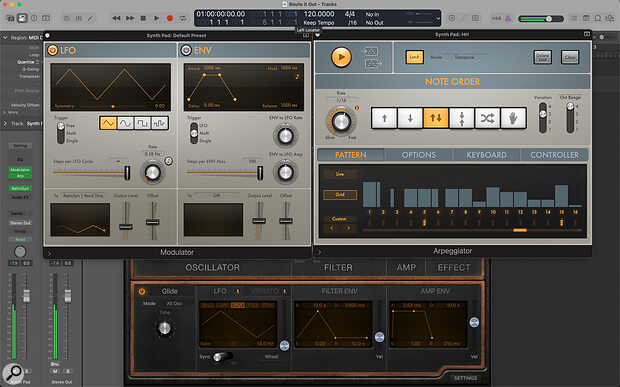The height and width of the screenshot is (387, 620).
Task: Select the Up note order button
Action: coord(384,118)
